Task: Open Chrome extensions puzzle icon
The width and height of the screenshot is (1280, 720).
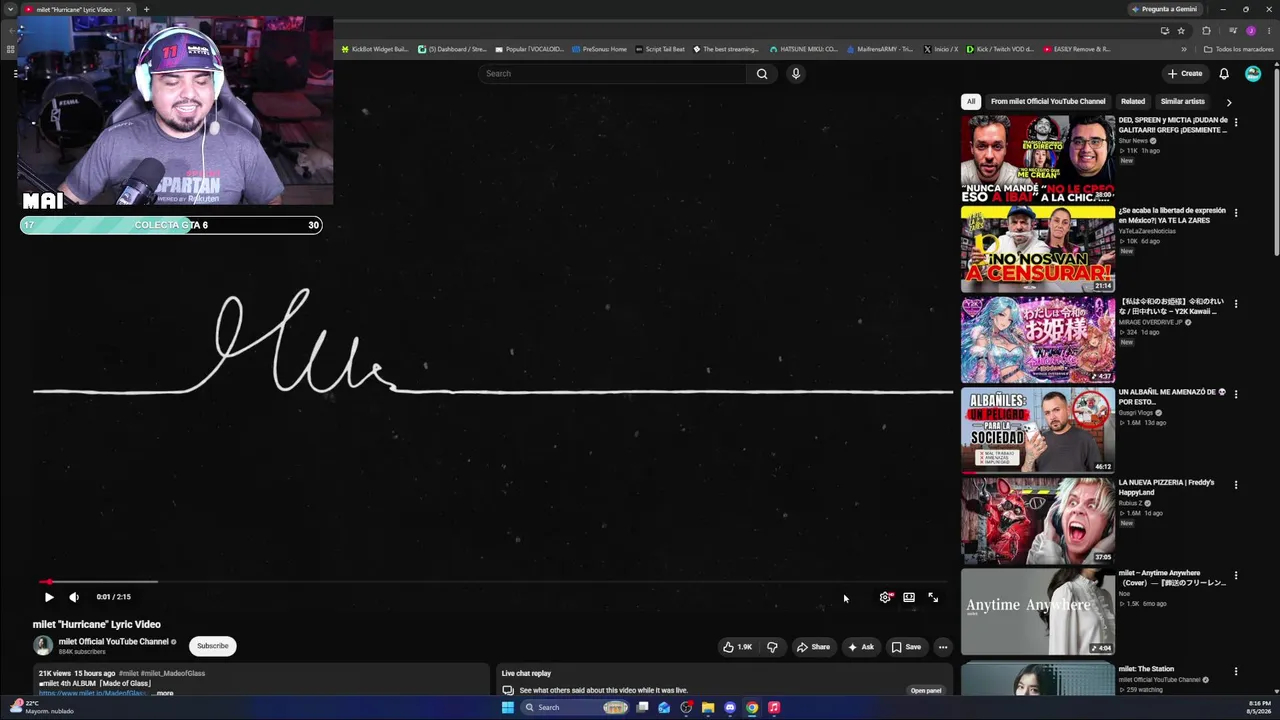Action: pyautogui.click(x=1206, y=30)
